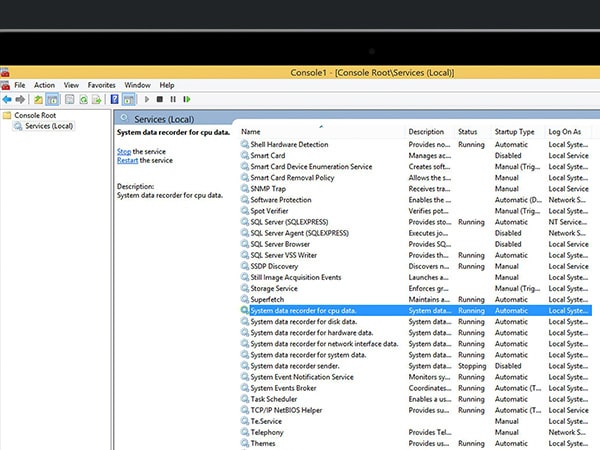Sort by the Startup Type column header
This screenshot has height=450, width=600.
pyautogui.click(x=517, y=132)
